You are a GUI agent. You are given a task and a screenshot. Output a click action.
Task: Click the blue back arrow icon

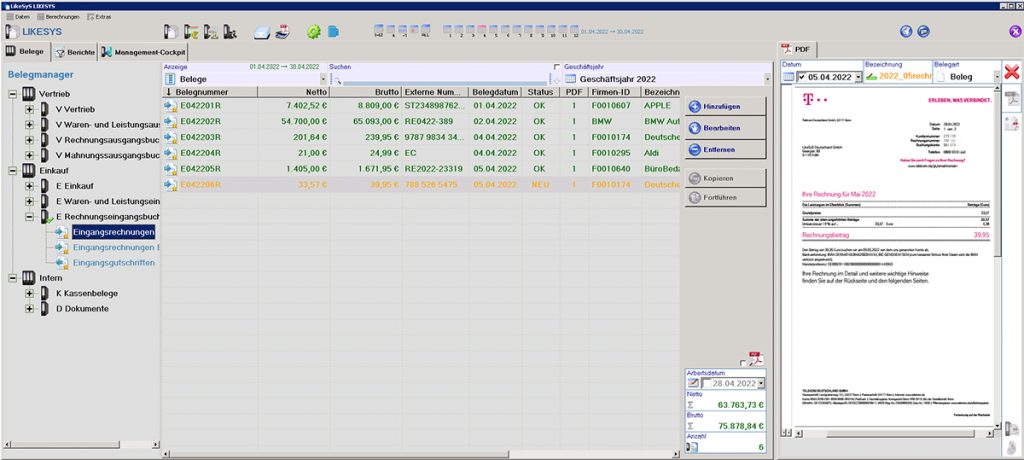(906, 32)
